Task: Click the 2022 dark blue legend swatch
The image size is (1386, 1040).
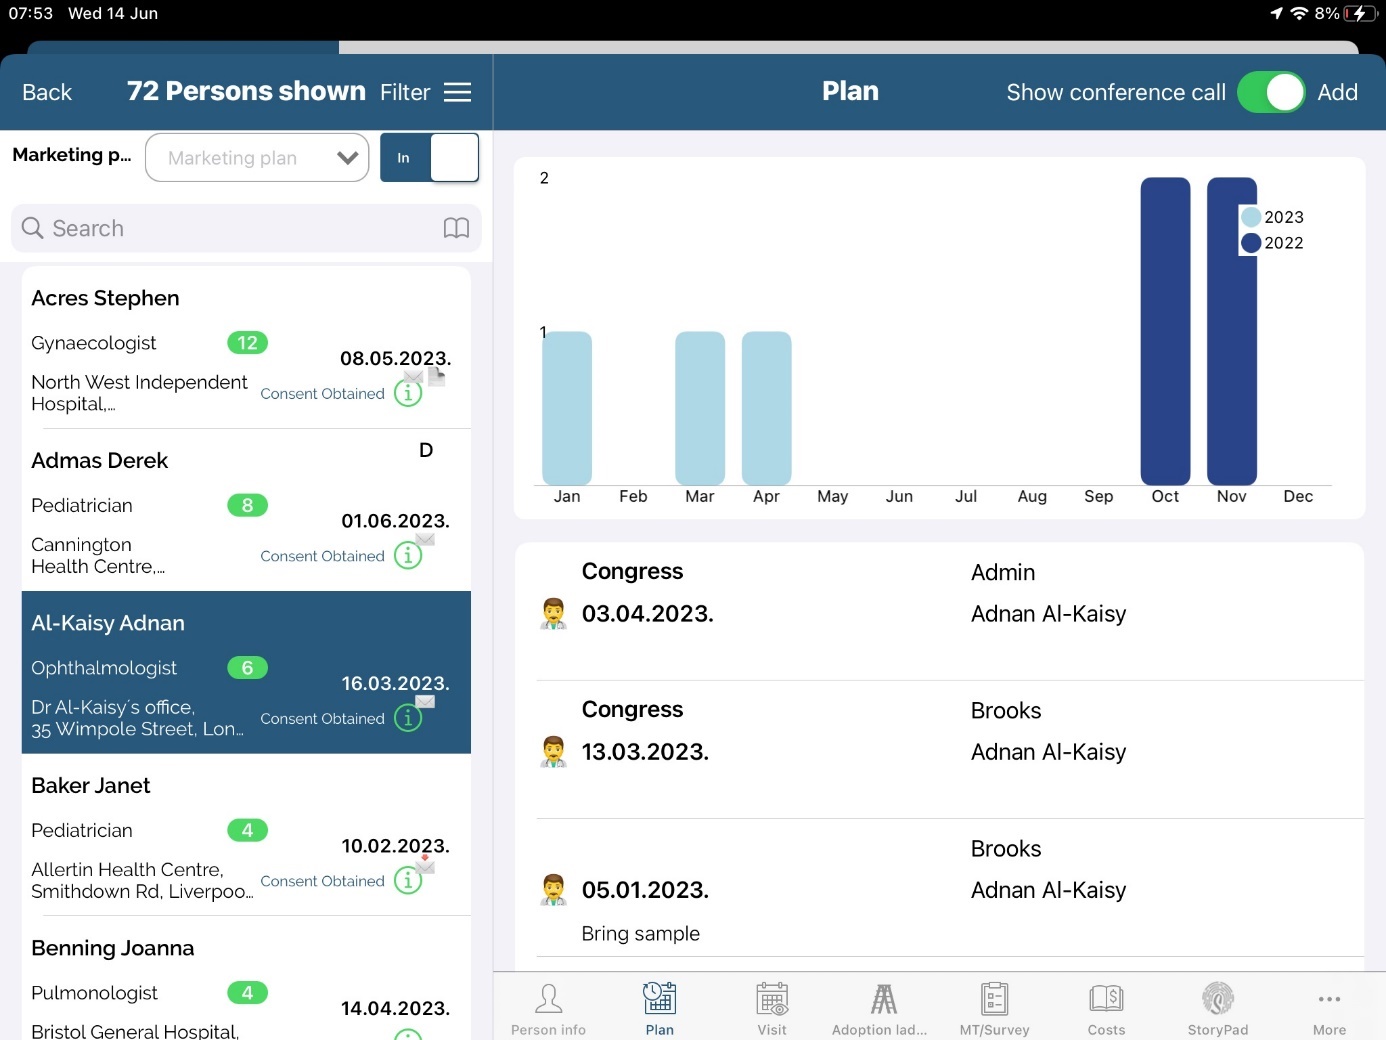Action: click(x=1251, y=243)
